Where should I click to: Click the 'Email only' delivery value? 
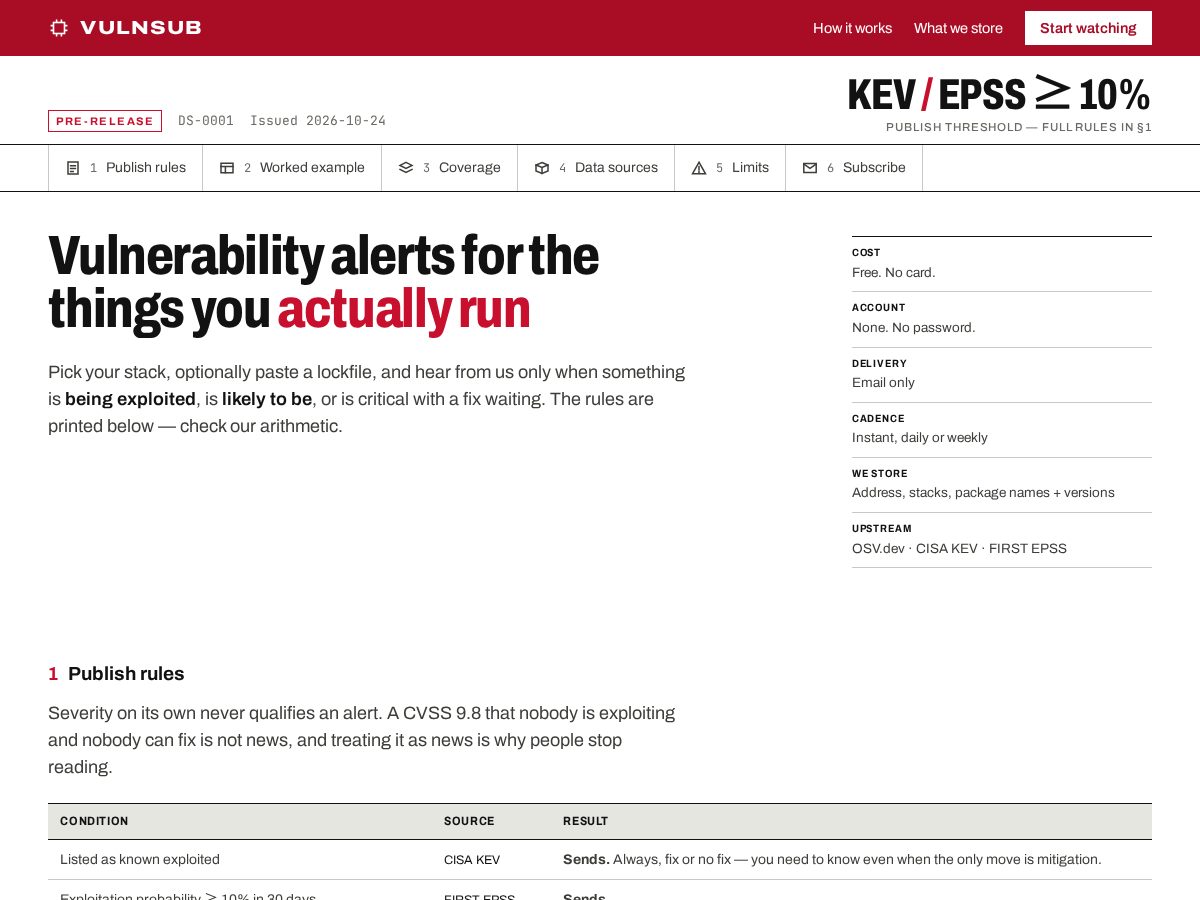pyautogui.click(x=883, y=382)
